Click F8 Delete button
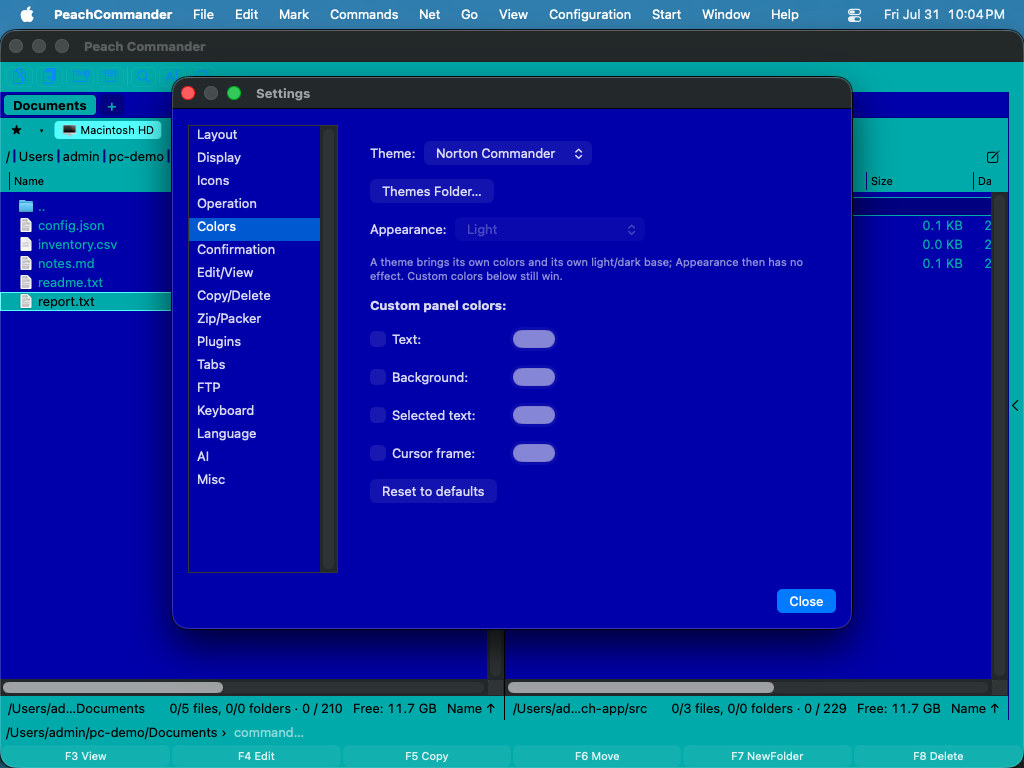Viewport: 1024px width, 768px height. tap(938, 756)
